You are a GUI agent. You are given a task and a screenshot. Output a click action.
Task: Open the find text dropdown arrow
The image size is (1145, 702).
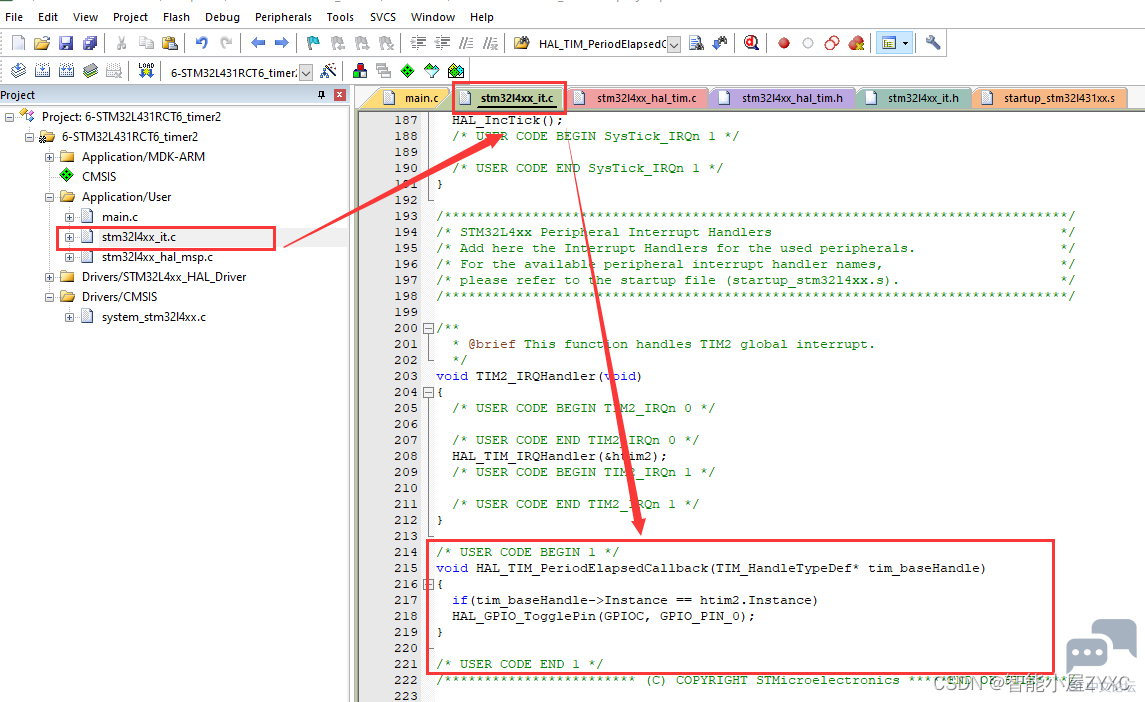point(674,45)
